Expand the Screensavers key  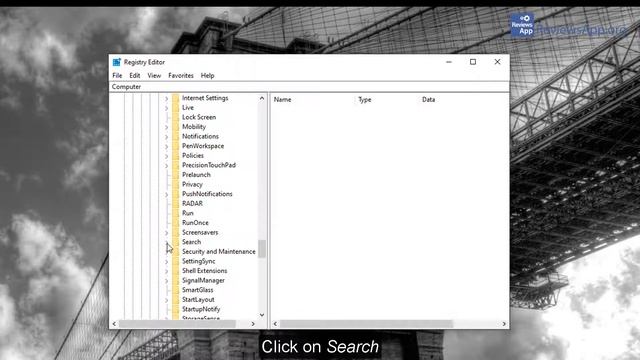coord(166,233)
